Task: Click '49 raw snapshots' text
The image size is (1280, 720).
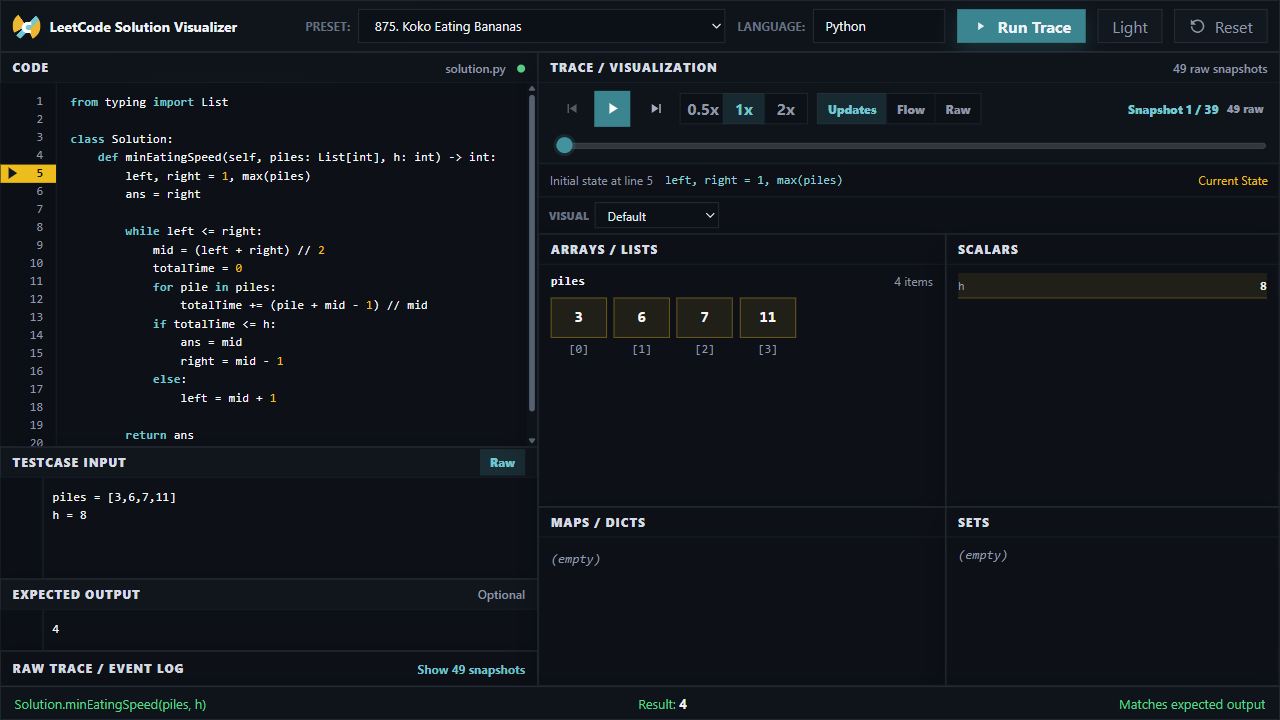Action: [1220, 69]
